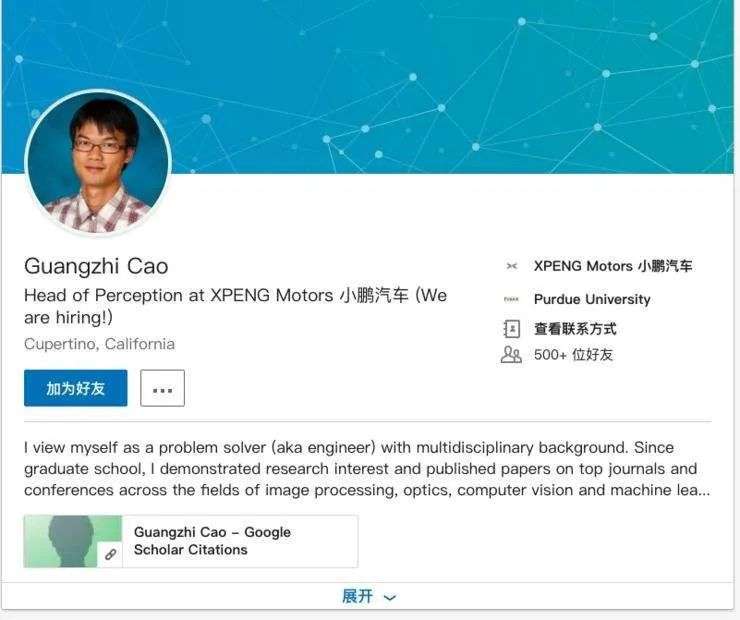The image size is (740, 620).
Task: Open the 查看联系方式 contact info link
Action: 575,329
